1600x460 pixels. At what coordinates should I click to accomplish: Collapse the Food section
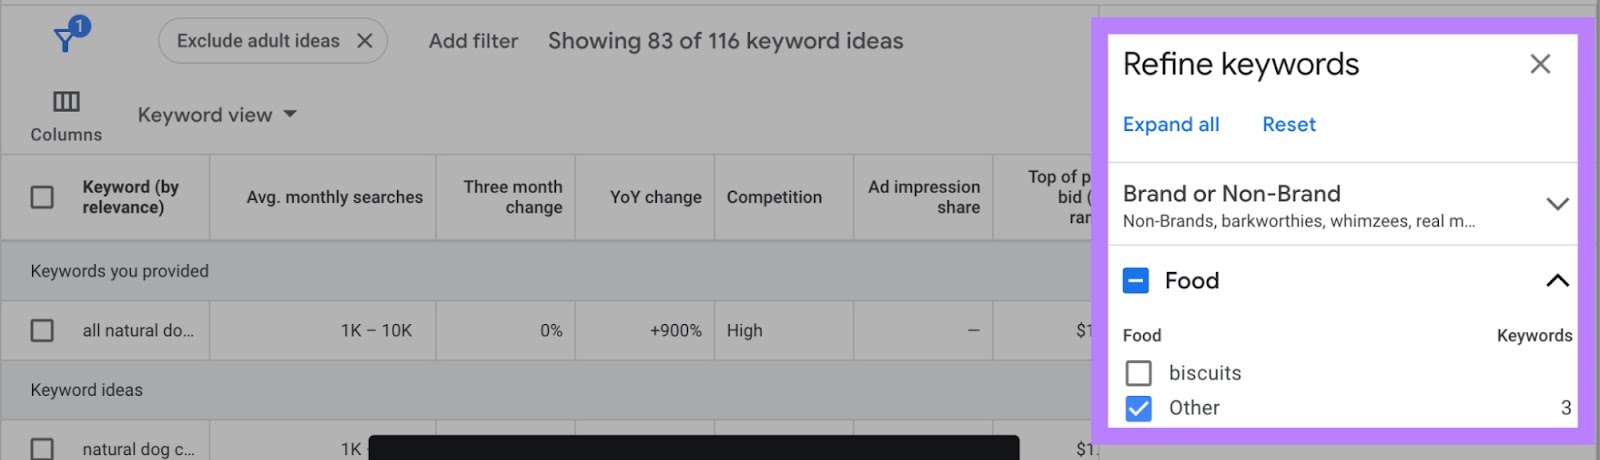point(1556,281)
